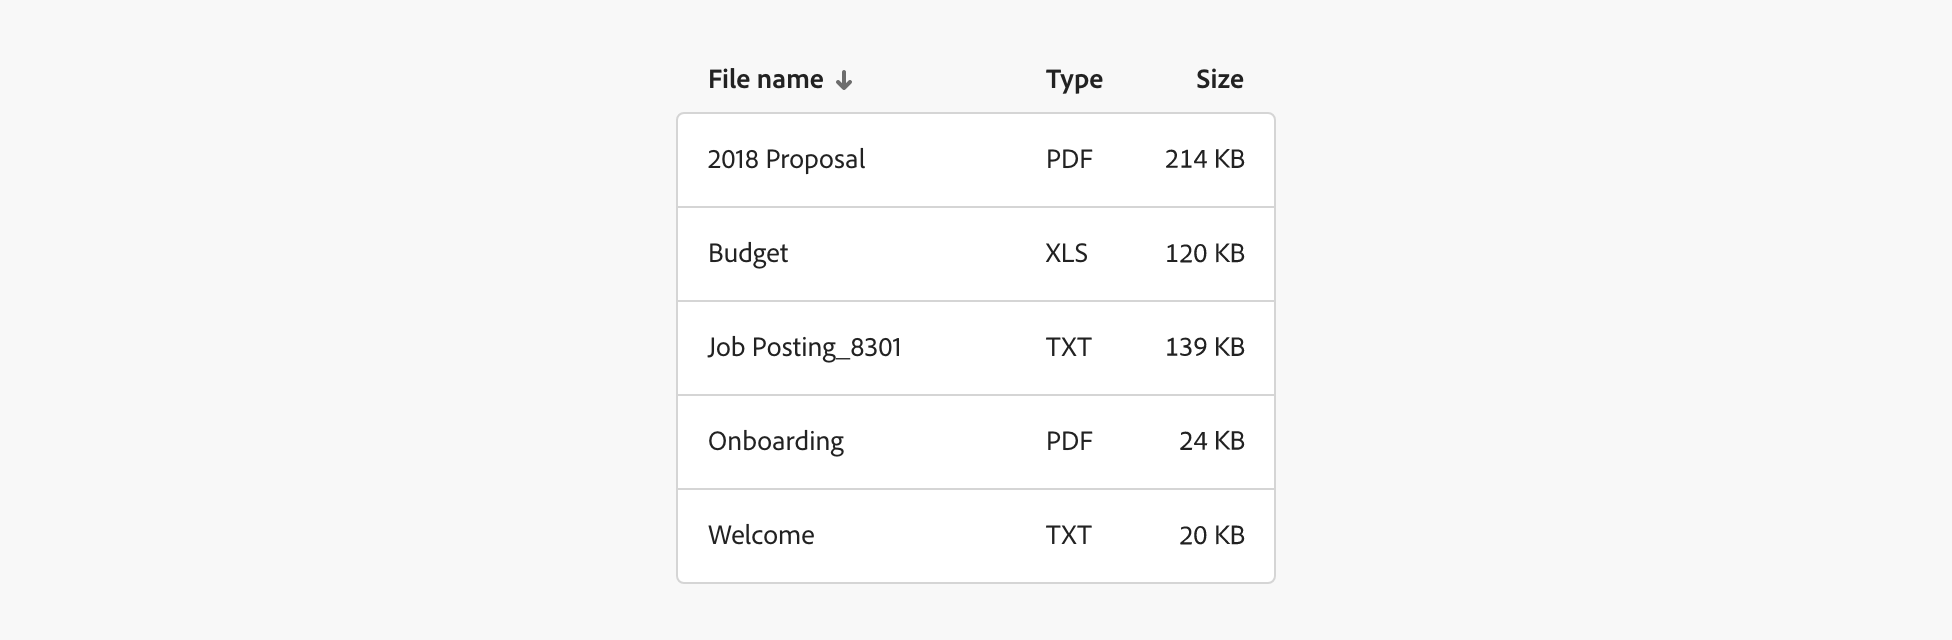Image resolution: width=1952 pixels, height=640 pixels.
Task: Click the 24 KB size cell
Action: click(x=1211, y=442)
